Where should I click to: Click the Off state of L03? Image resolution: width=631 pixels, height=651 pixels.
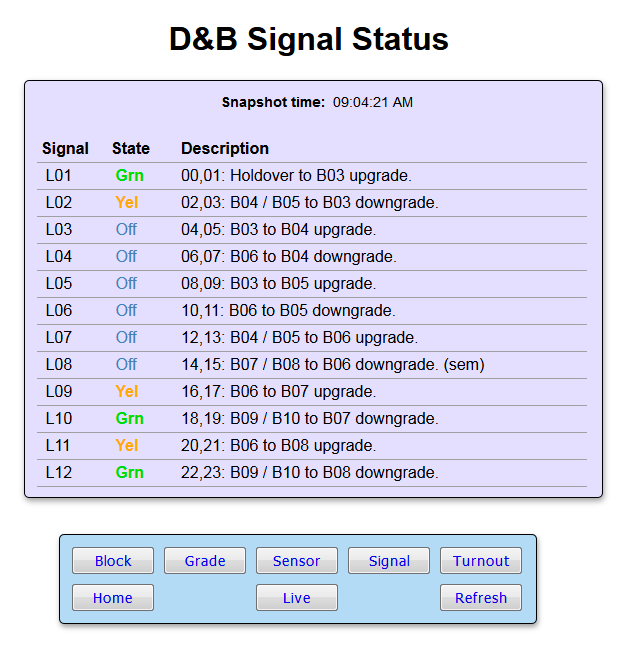pos(126,230)
